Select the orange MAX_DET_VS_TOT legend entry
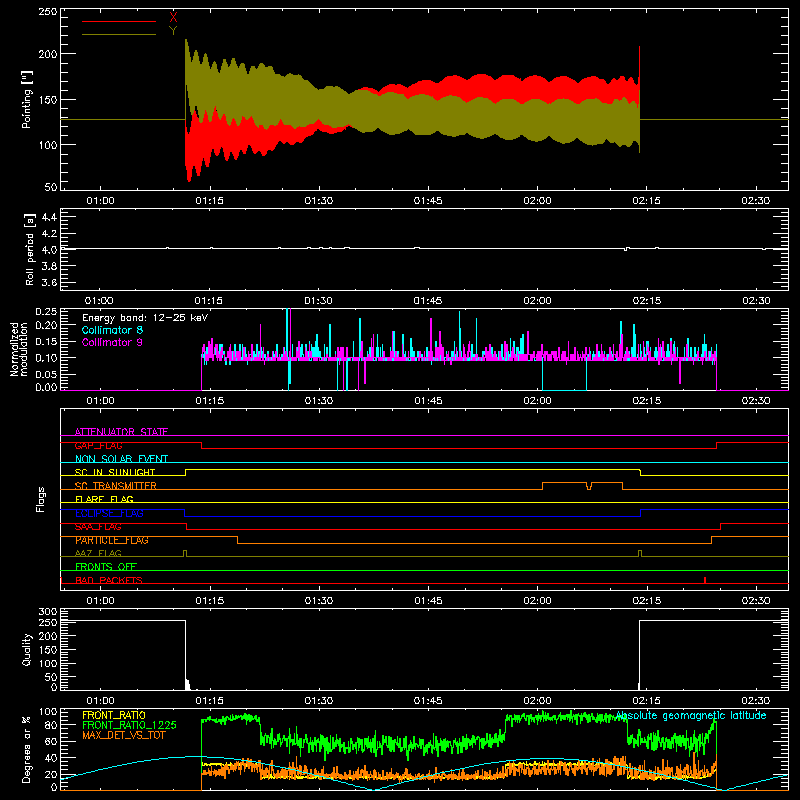Viewport: 800px width, 800px height. 124,735
